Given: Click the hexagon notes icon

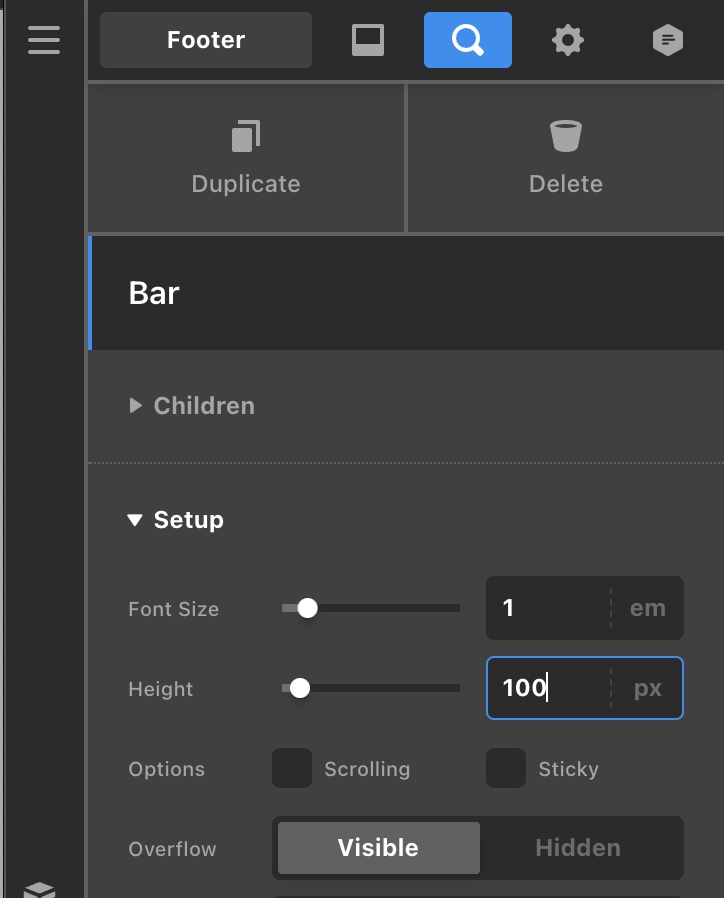Looking at the screenshot, I should (x=668, y=40).
